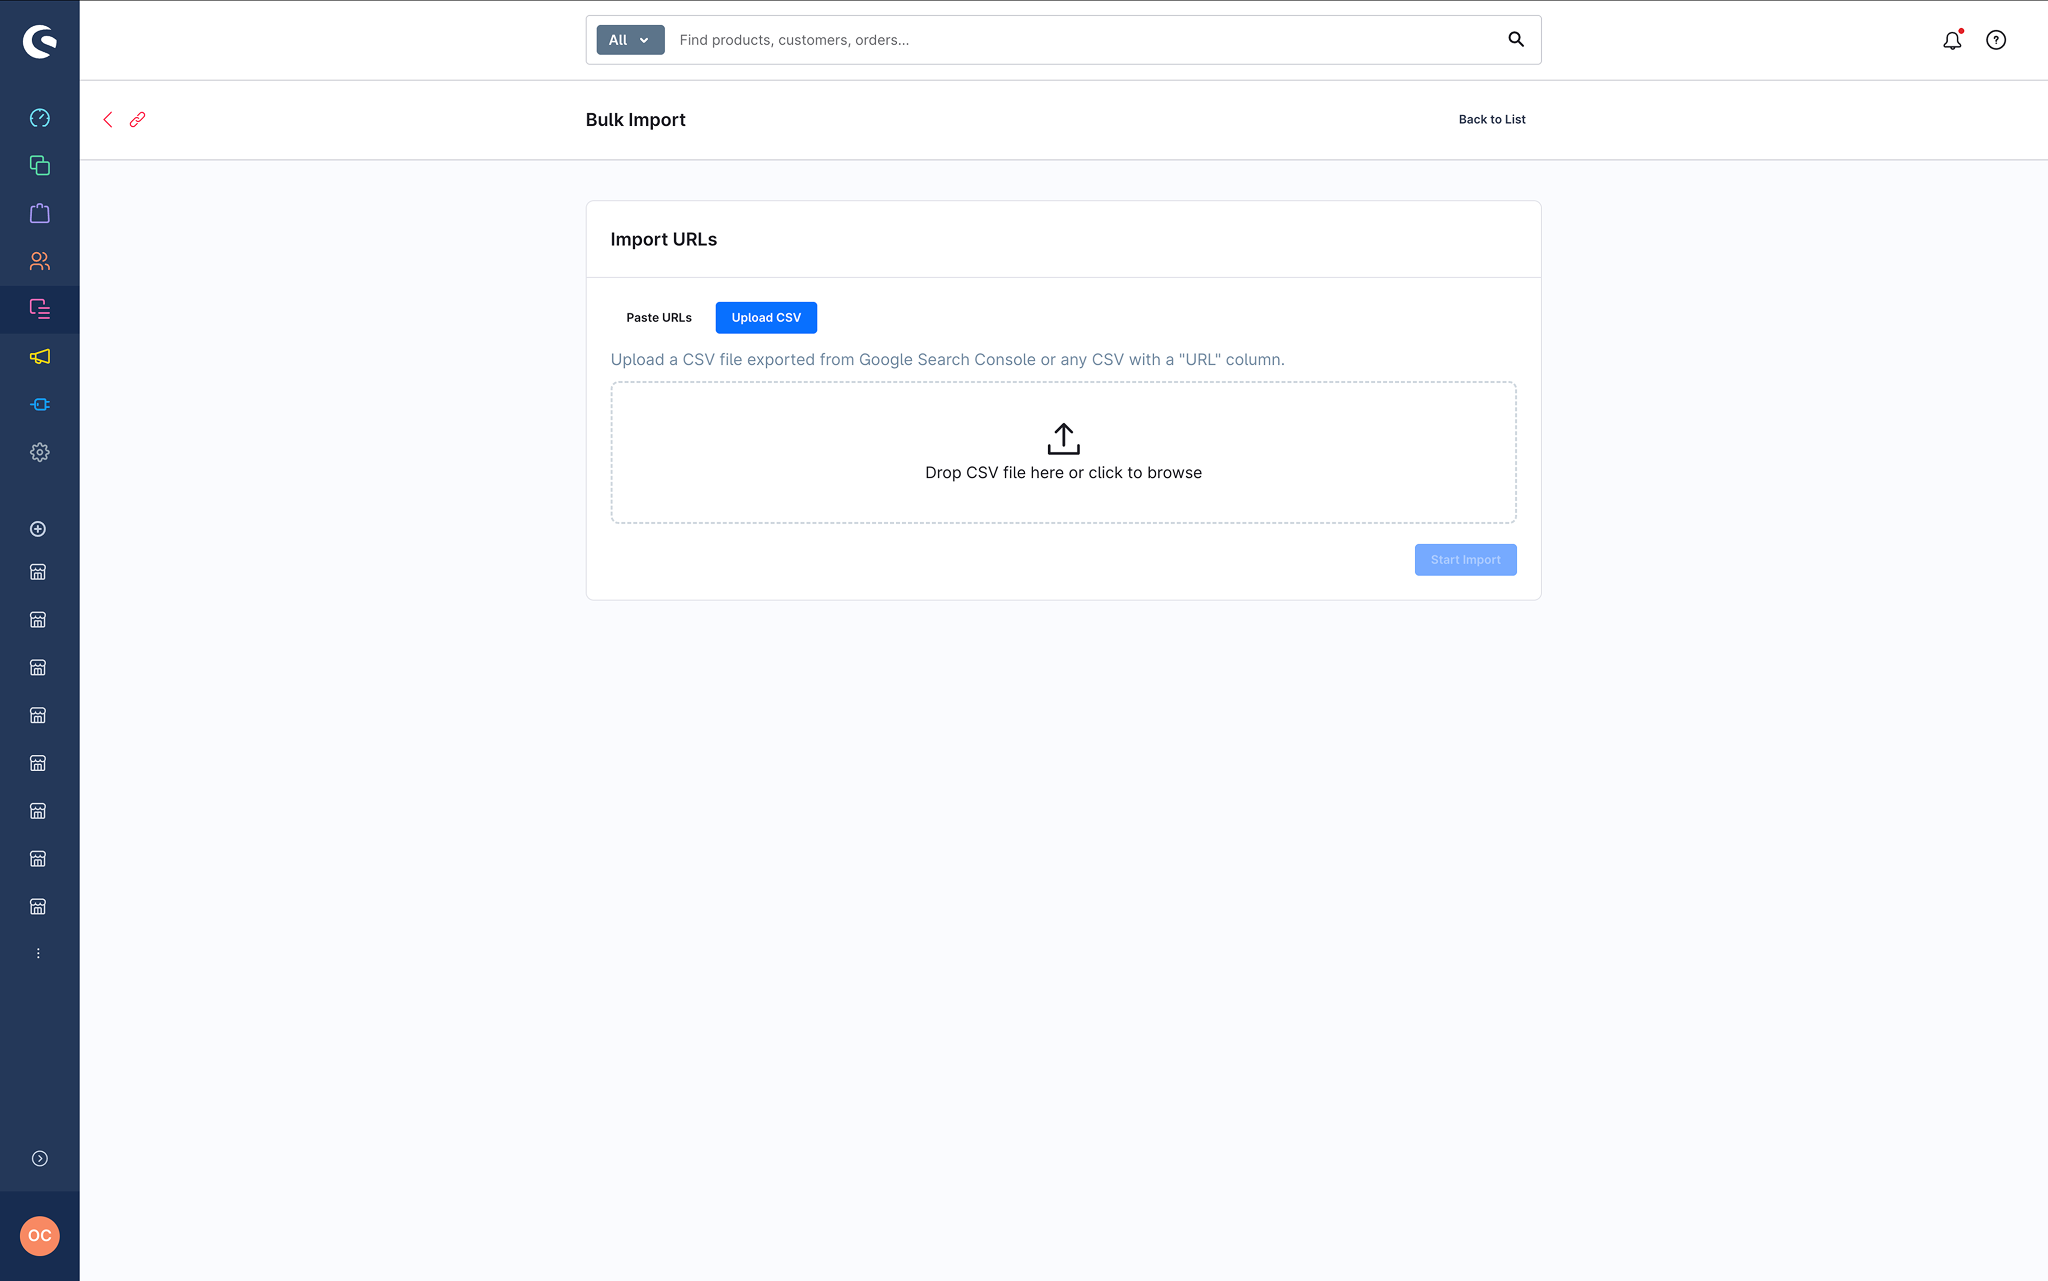
Task: Click the Start Import button
Action: 1466,560
